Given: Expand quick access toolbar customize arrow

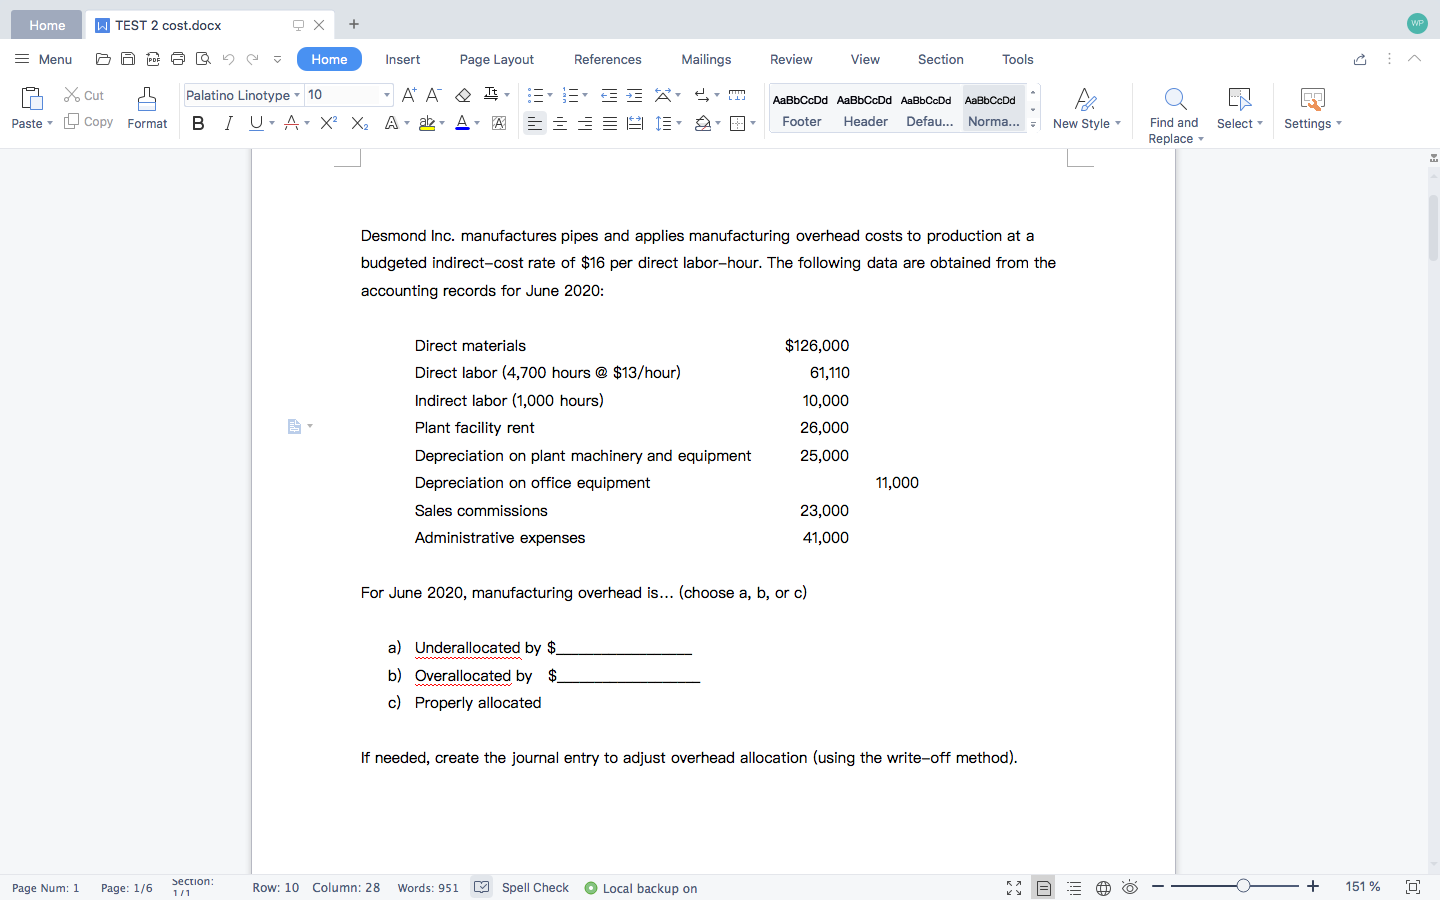Looking at the screenshot, I should pos(277,59).
